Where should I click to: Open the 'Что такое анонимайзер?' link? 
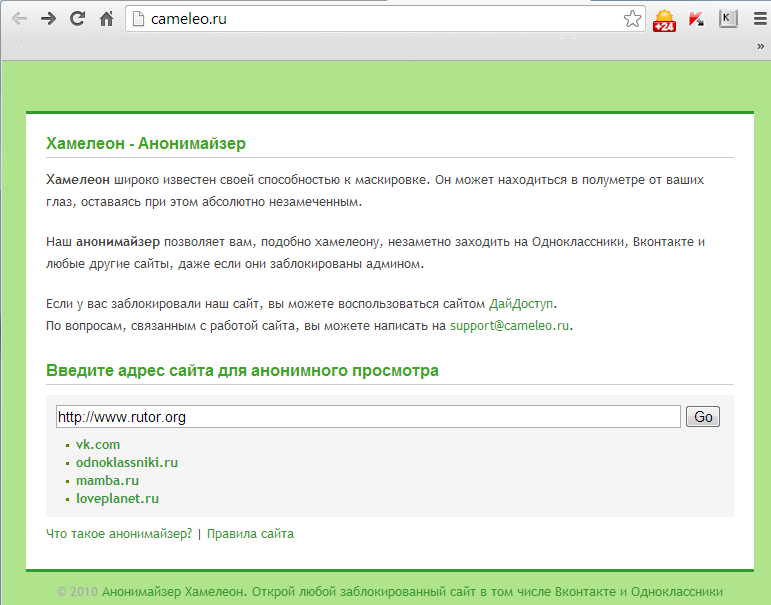click(x=119, y=534)
